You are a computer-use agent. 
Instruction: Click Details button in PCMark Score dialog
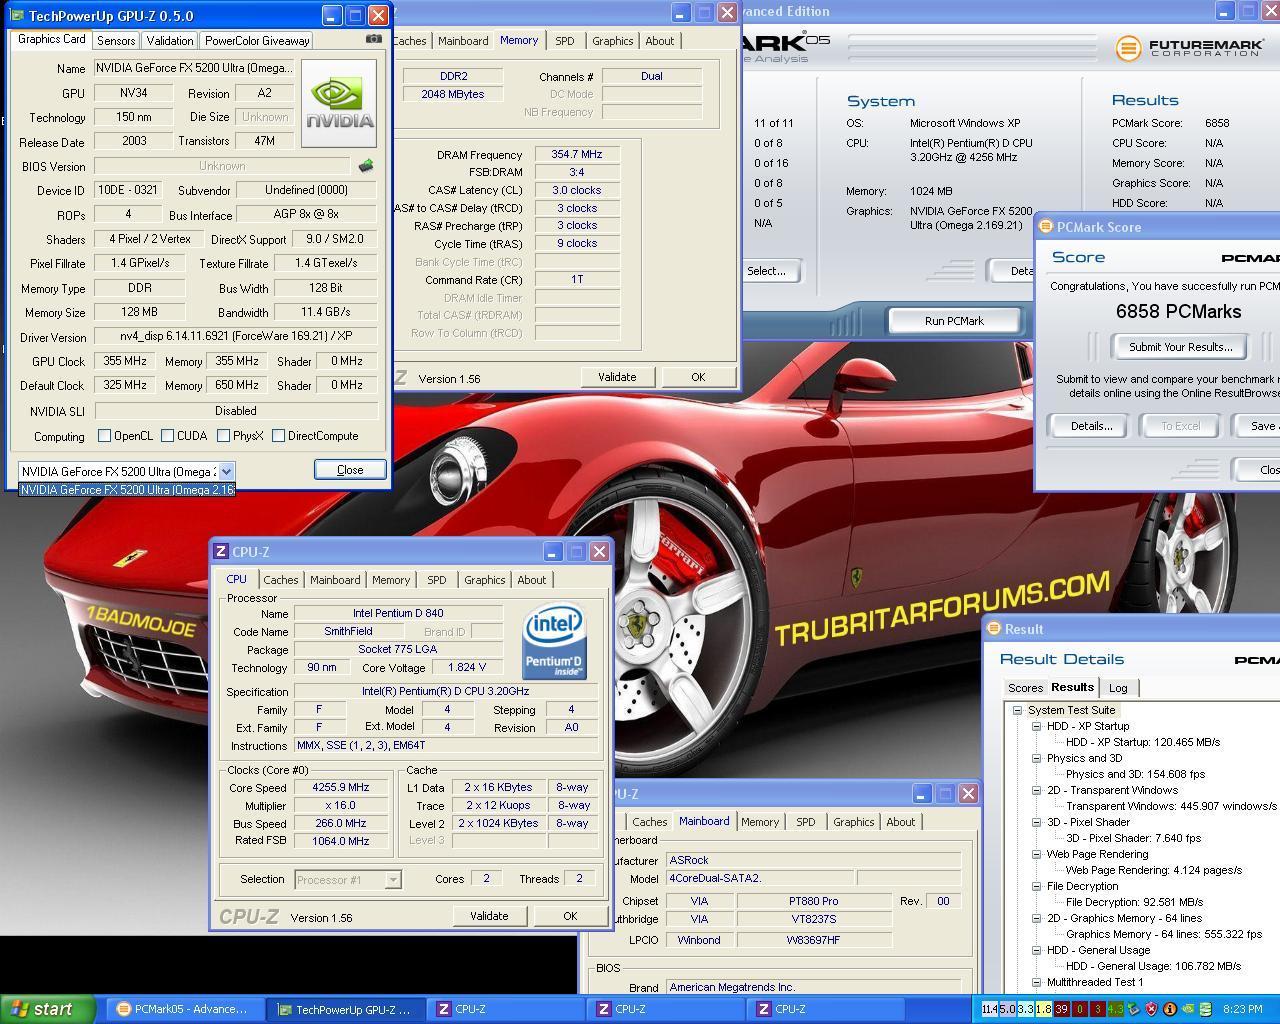click(x=1091, y=426)
